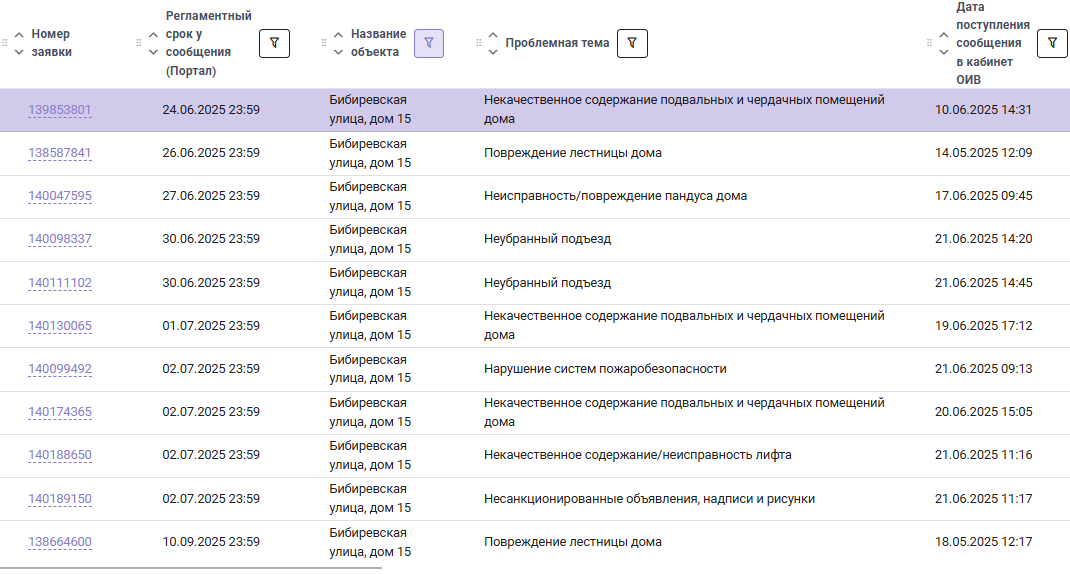
Task: Open filter for Проблемная тема column
Action: coord(632,43)
